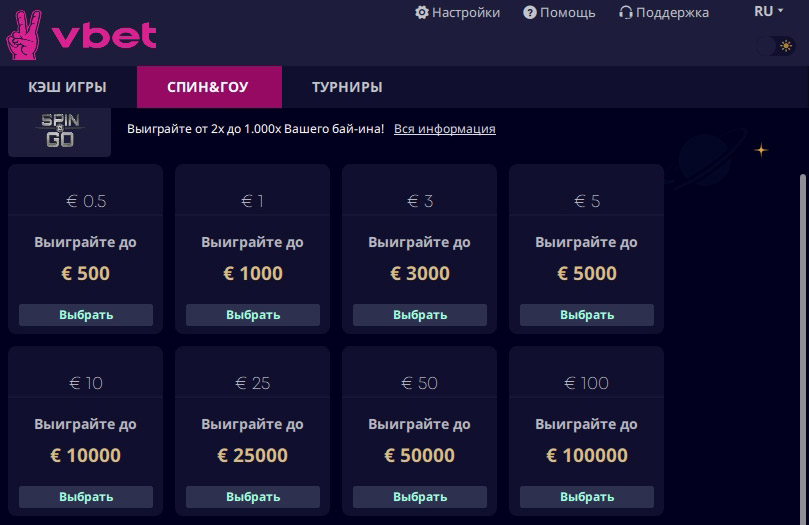Choose the €5 buy-in Выбрать button
The height and width of the screenshot is (525, 809).
[x=587, y=315]
